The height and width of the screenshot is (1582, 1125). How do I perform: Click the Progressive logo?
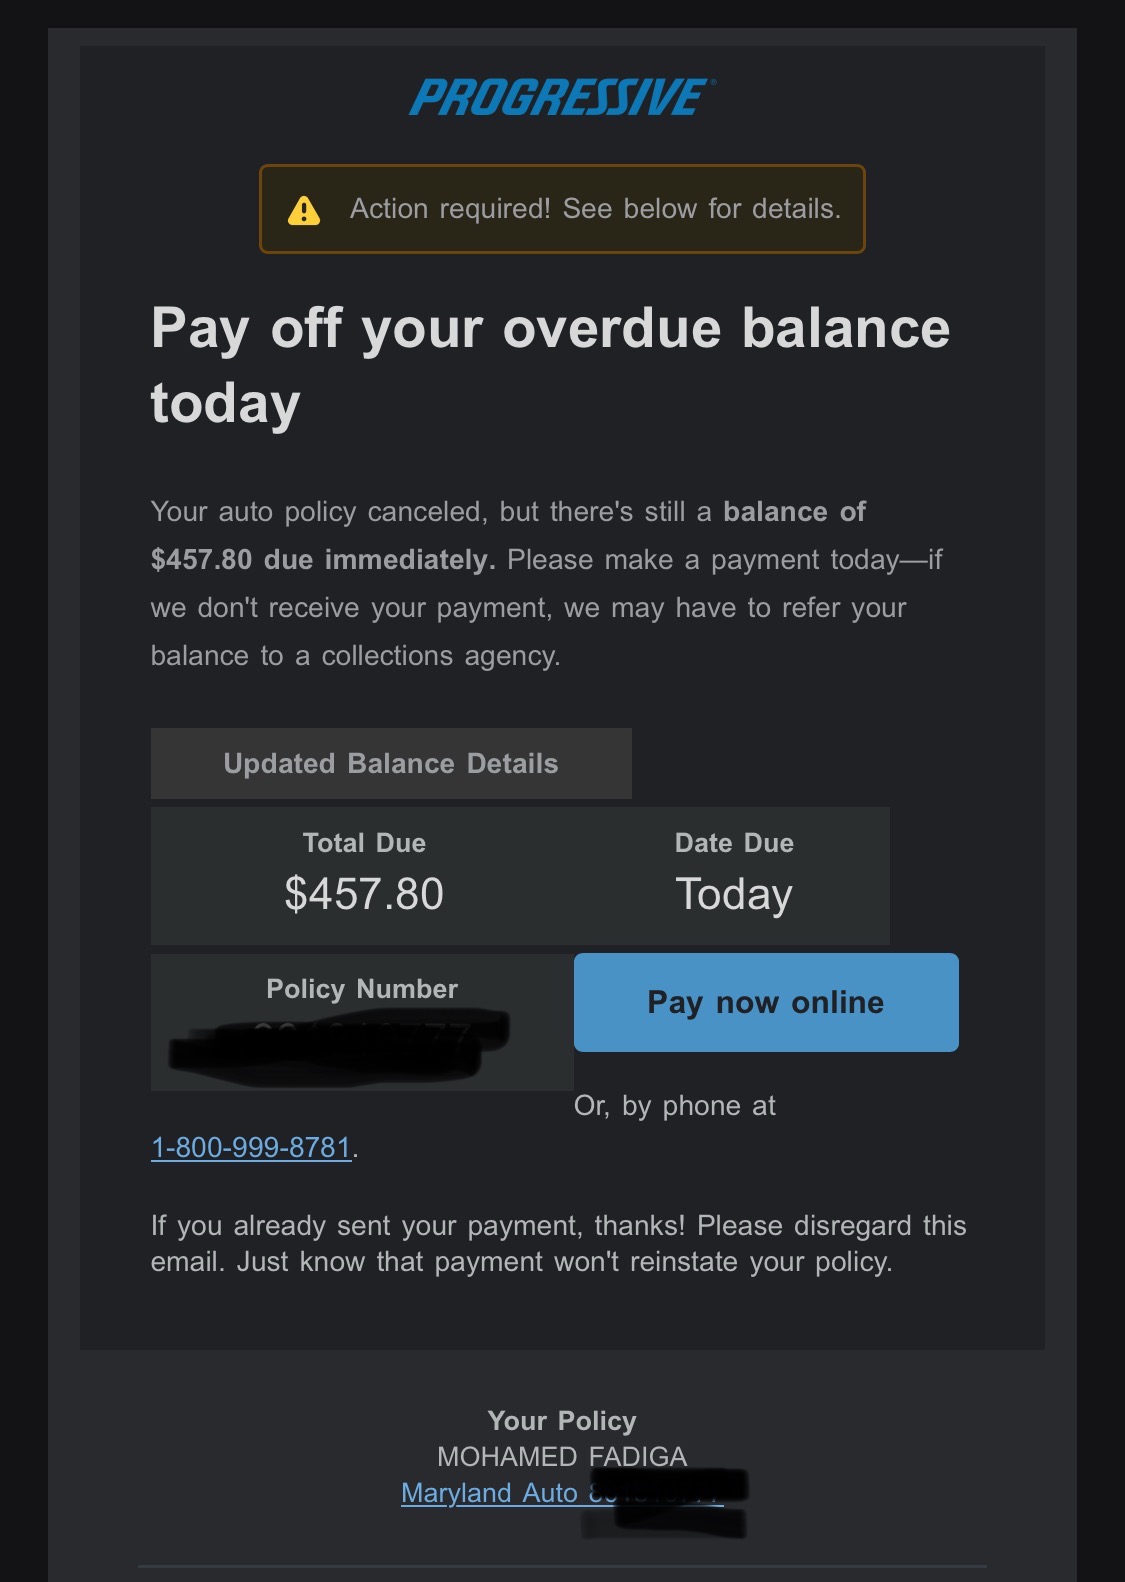[x=561, y=98]
